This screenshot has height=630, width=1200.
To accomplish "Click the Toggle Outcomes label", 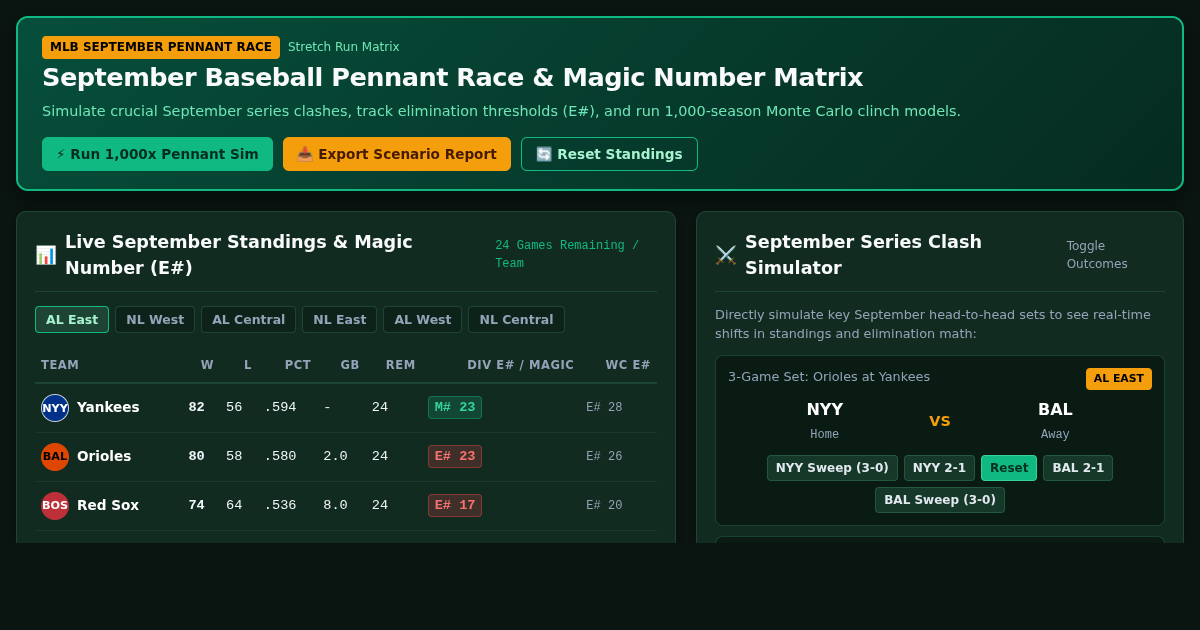I will tap(1097, 255).
